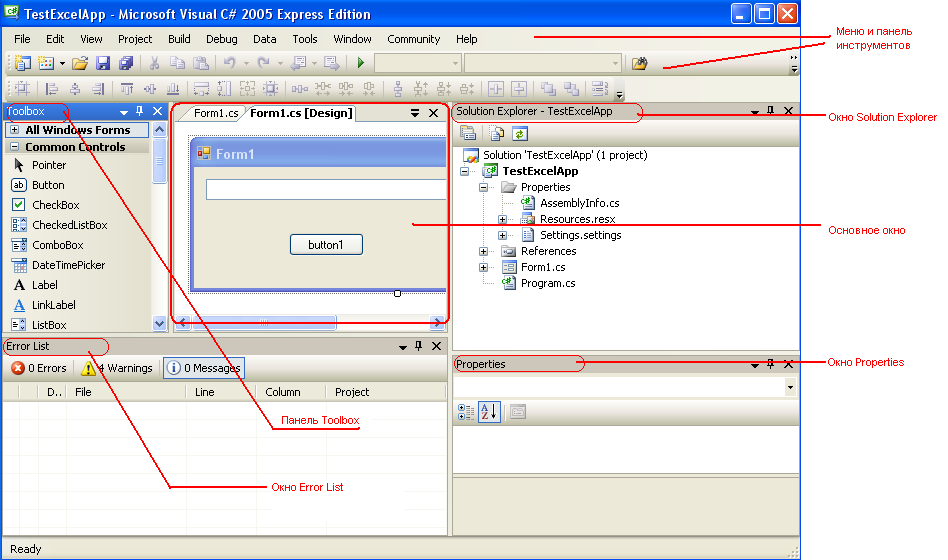
Task: Toggle the 4 Warnings filter
Action: [x=117, y=368]
